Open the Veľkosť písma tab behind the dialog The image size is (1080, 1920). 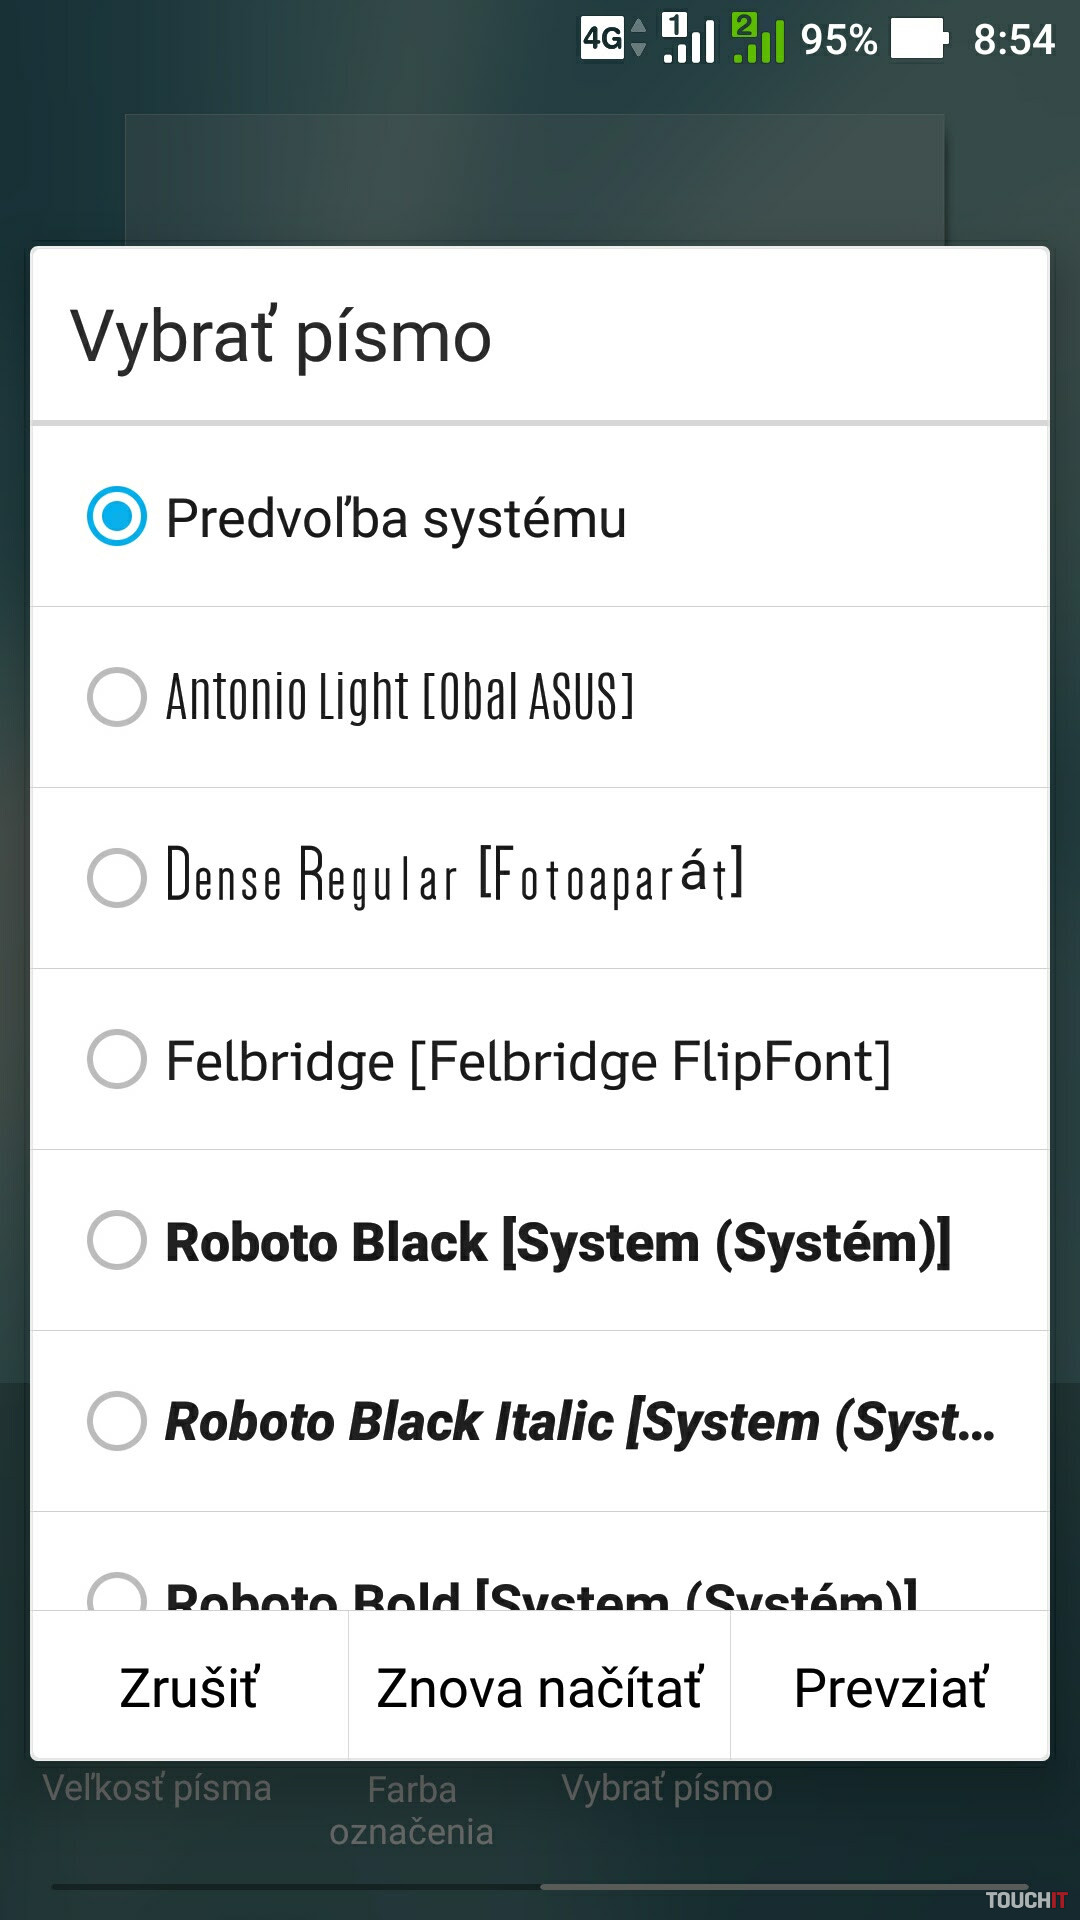(x=157, y=1788)
